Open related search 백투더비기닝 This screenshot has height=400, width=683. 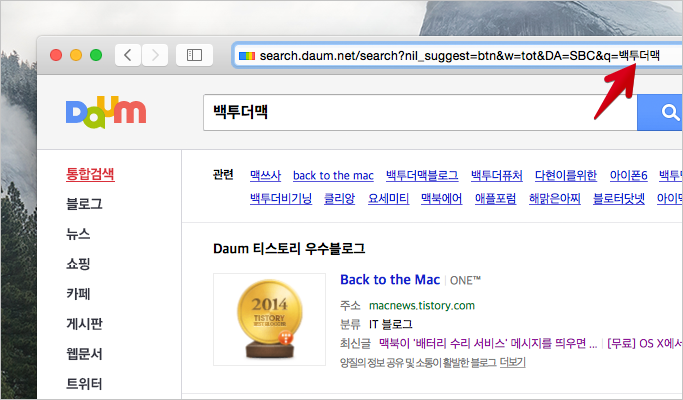click(x=281, y=198)
